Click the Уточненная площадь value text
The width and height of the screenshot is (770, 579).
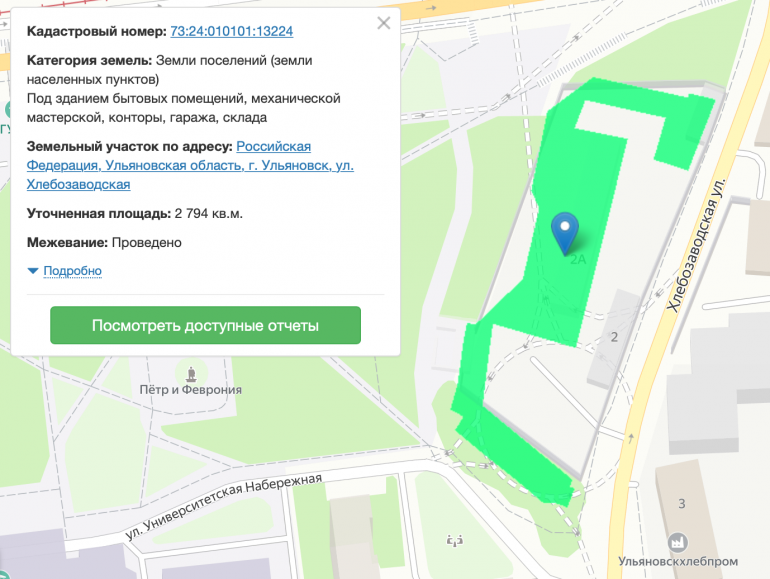pos(208,213)
